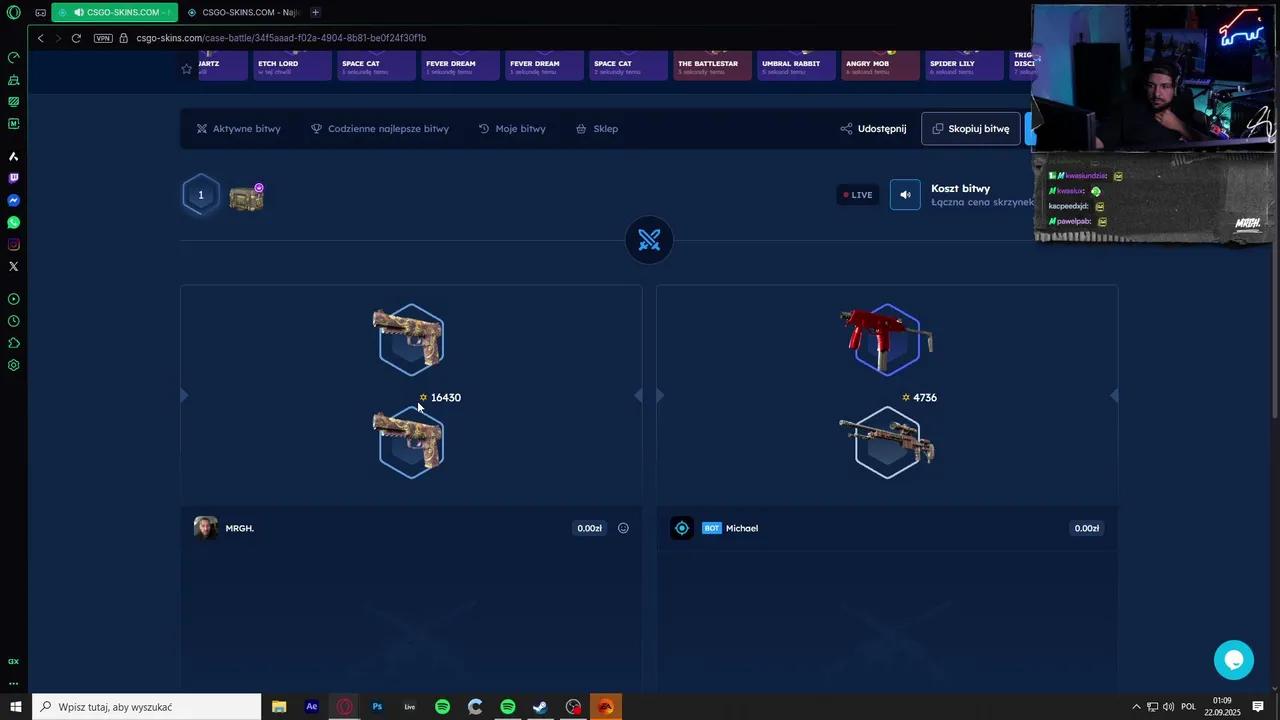Open sidebar Settings gear icon
This screenshot has height=720, width=1280.
[x=13, y=365]
